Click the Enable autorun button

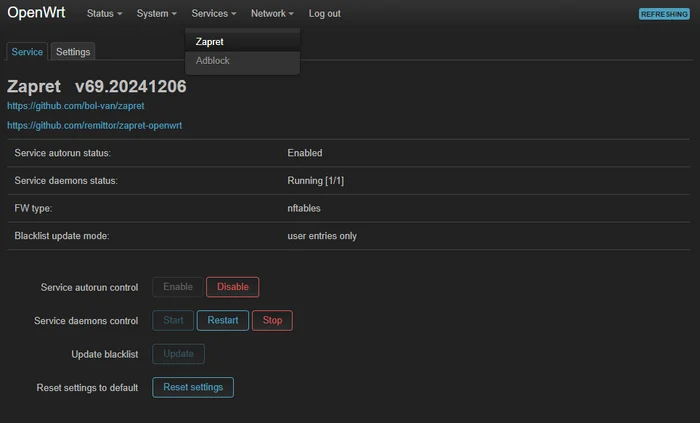coord(178,287)
